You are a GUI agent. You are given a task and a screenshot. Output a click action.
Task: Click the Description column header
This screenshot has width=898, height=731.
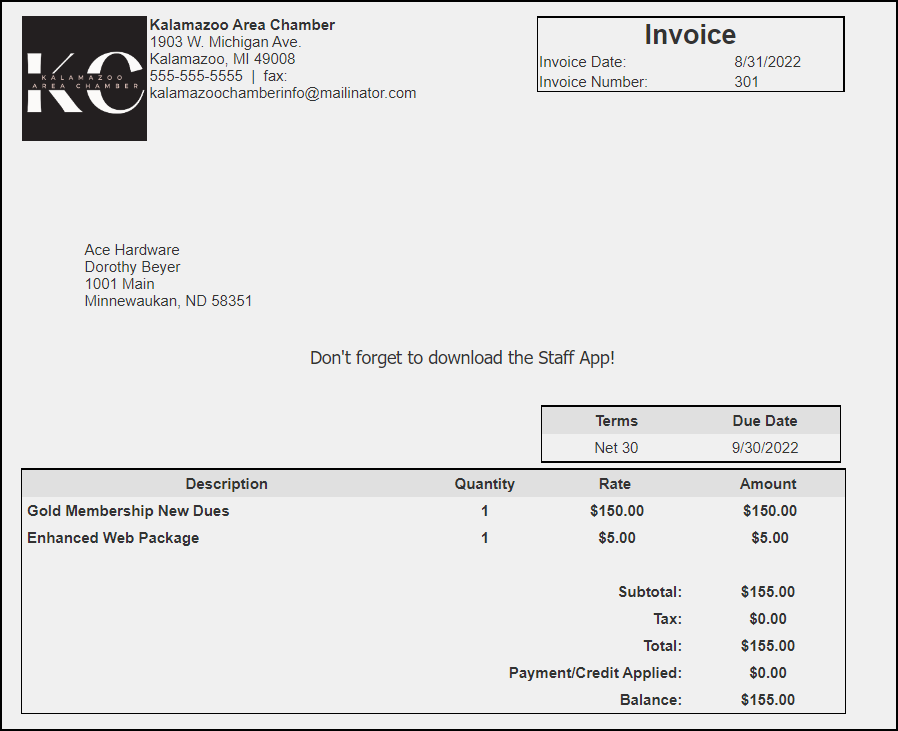pyautogui.click(x=227, y=484)
